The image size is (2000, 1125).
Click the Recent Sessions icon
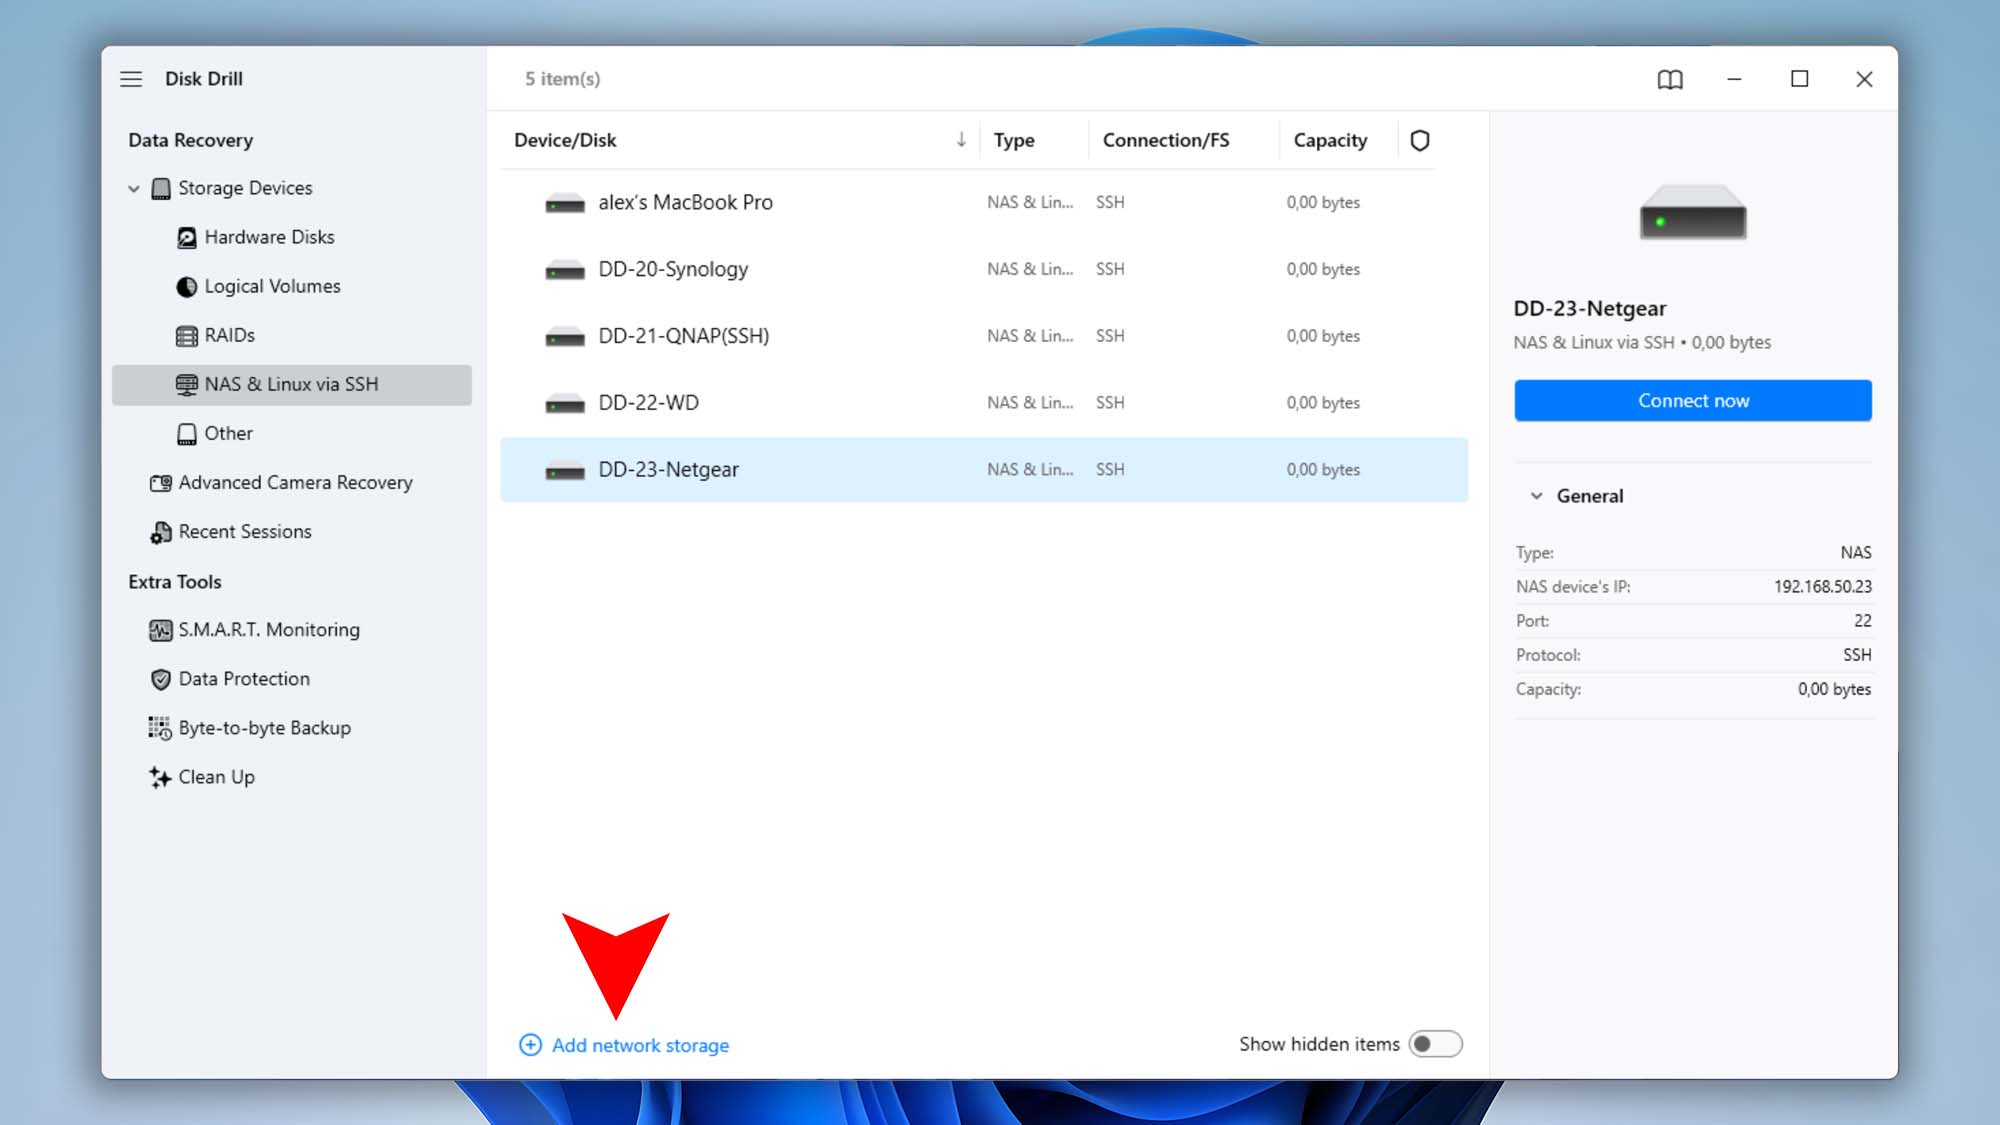pyautogui.click(x=161, y=532)
